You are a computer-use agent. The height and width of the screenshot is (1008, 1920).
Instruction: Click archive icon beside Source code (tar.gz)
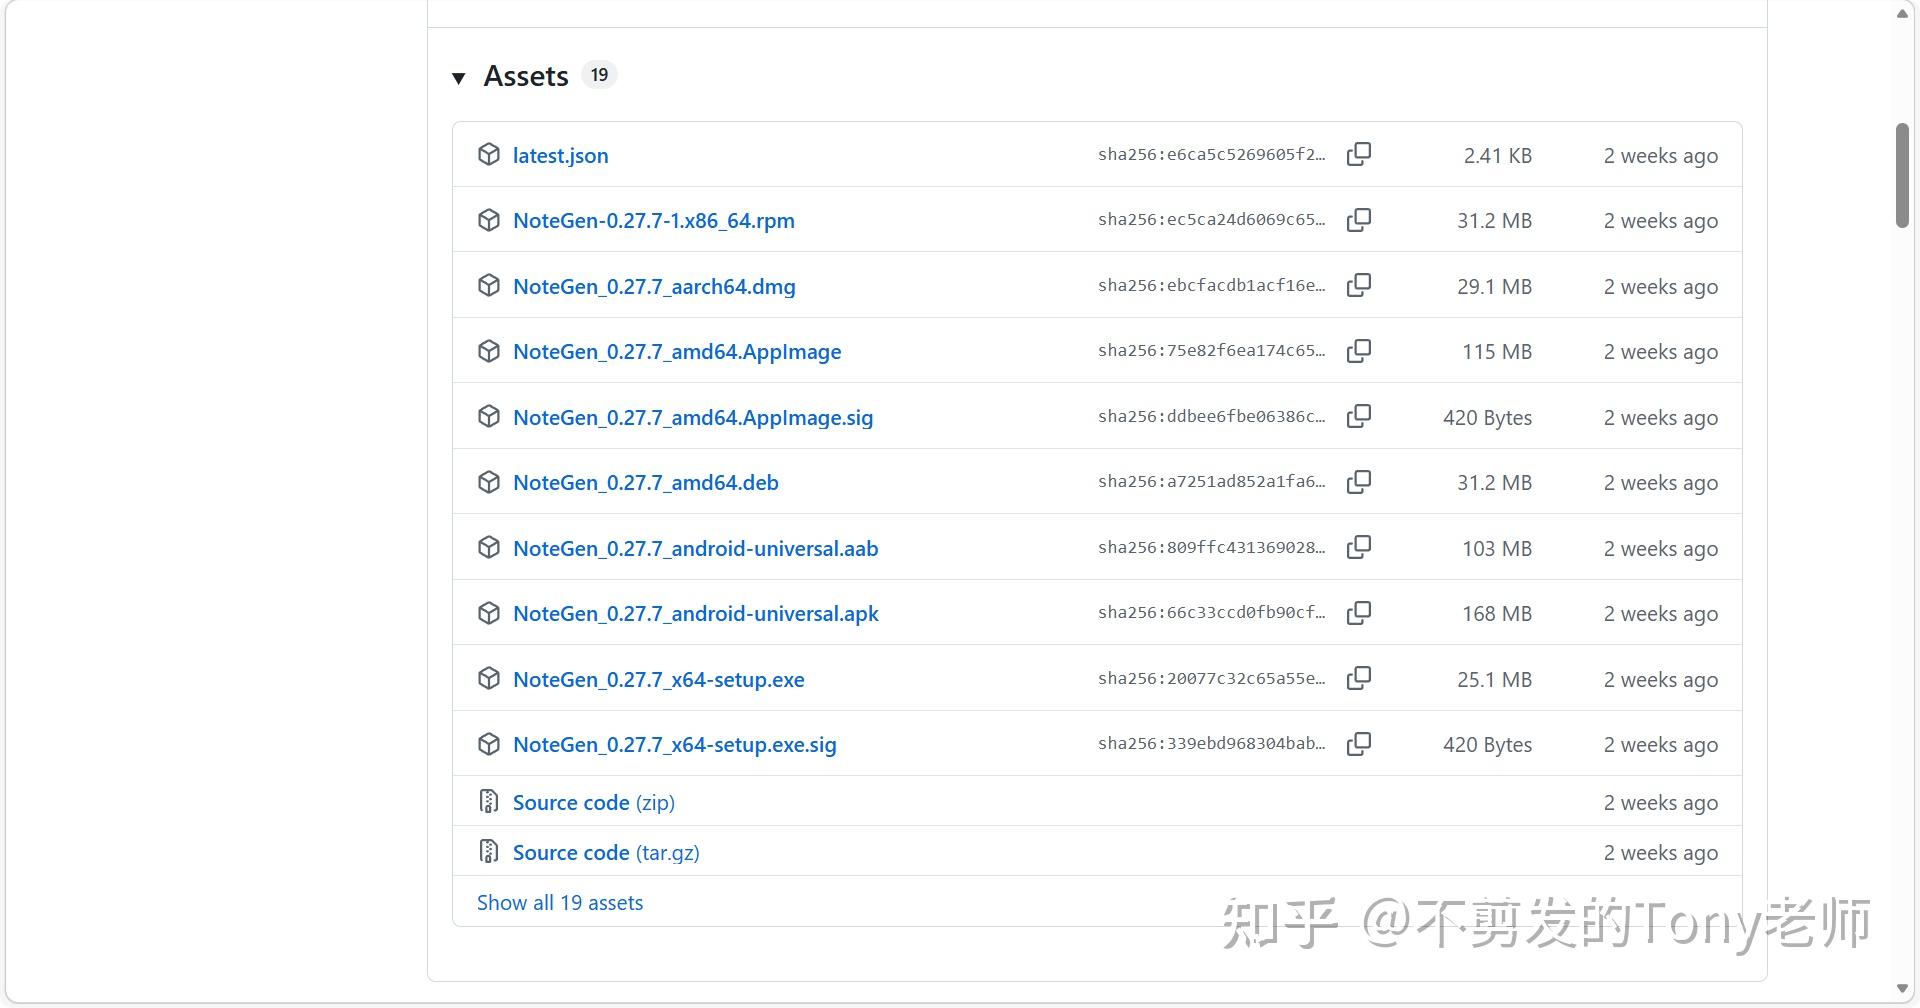[488, 851]
